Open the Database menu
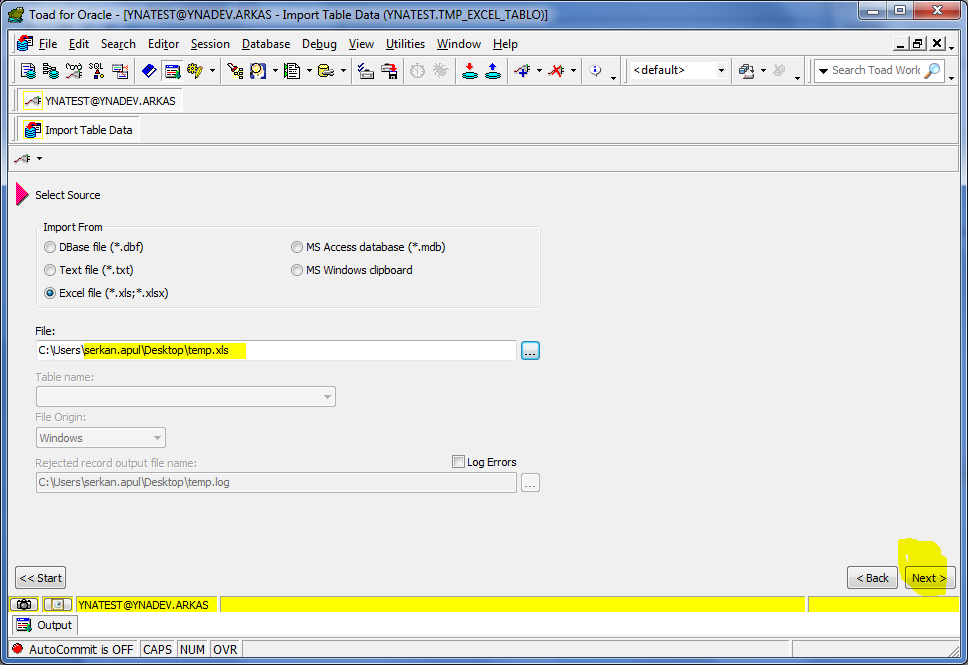The width and height of the screenshot is (968, 665). (266, 44)
